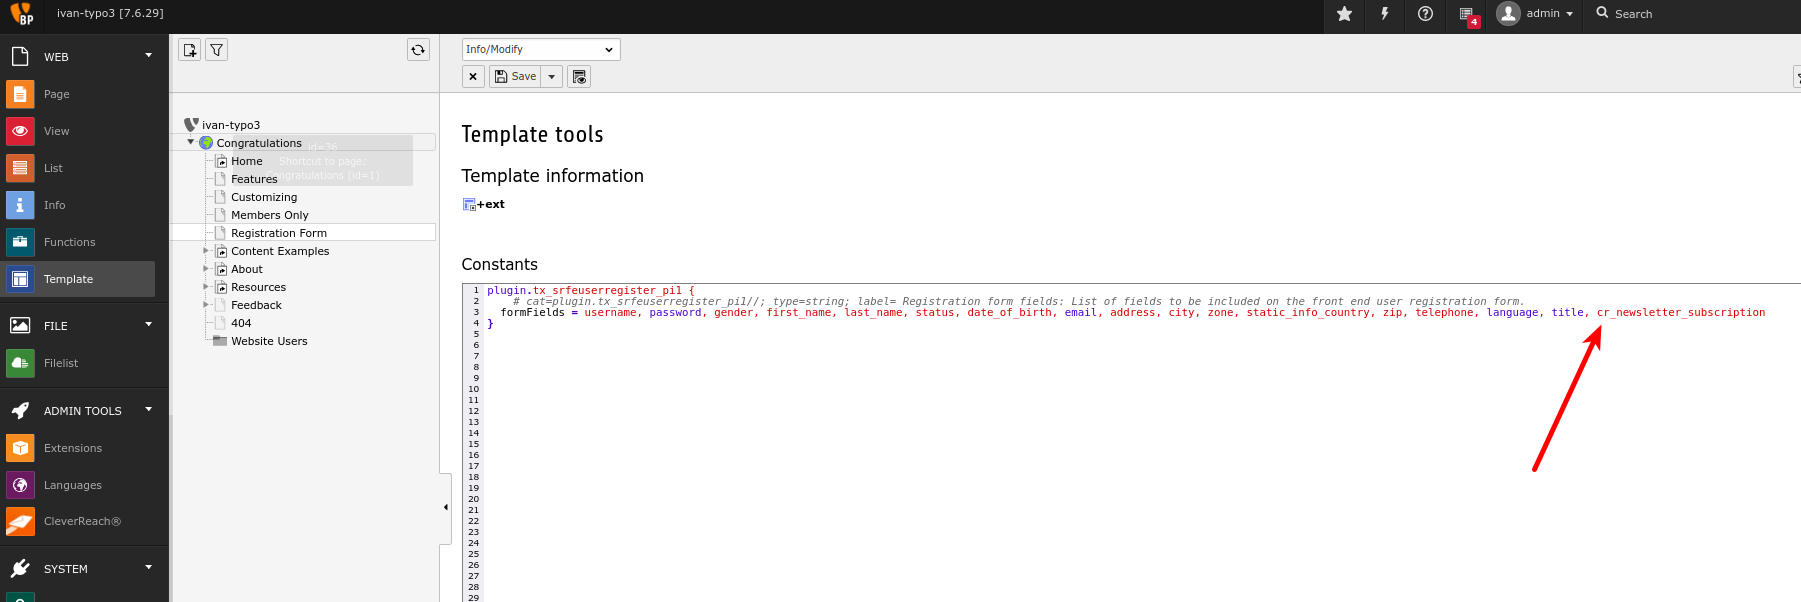Open the Info/Modify dropdown
Image resolution: width=1801 pixels, height=602 pixels.
tap(540, 50)
